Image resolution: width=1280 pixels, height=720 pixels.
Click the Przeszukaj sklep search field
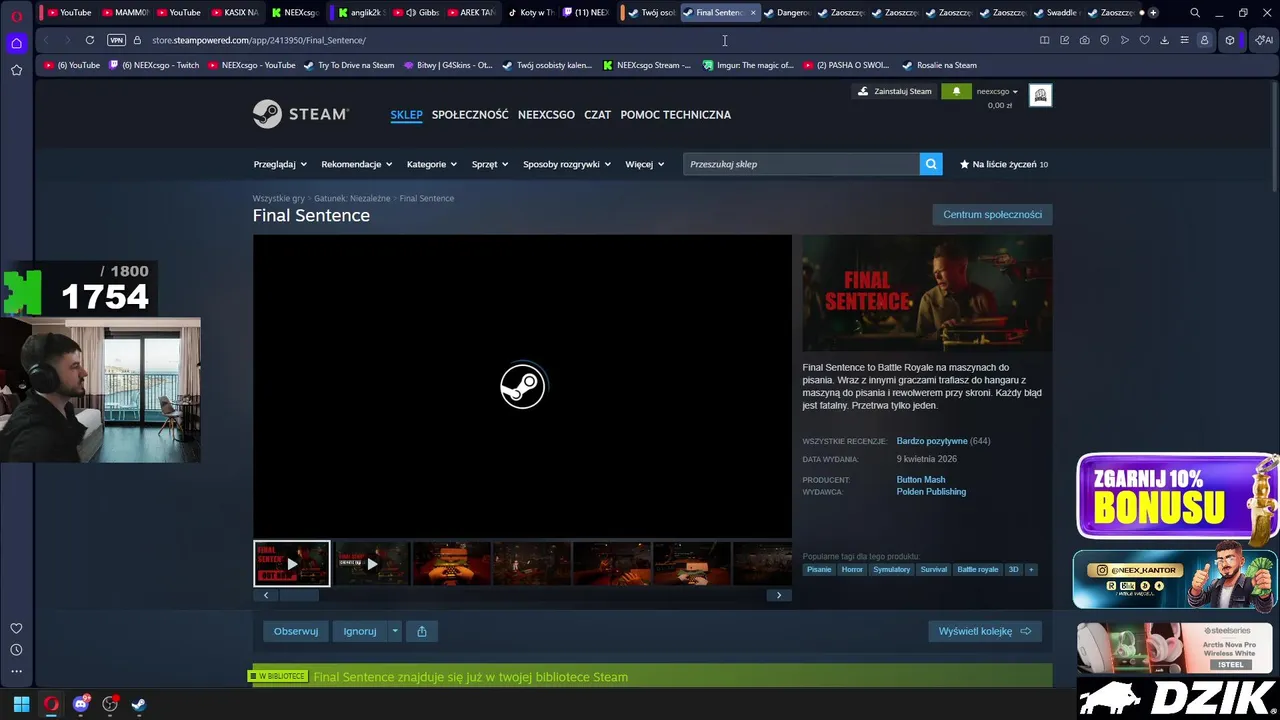[x=801, y=164]
